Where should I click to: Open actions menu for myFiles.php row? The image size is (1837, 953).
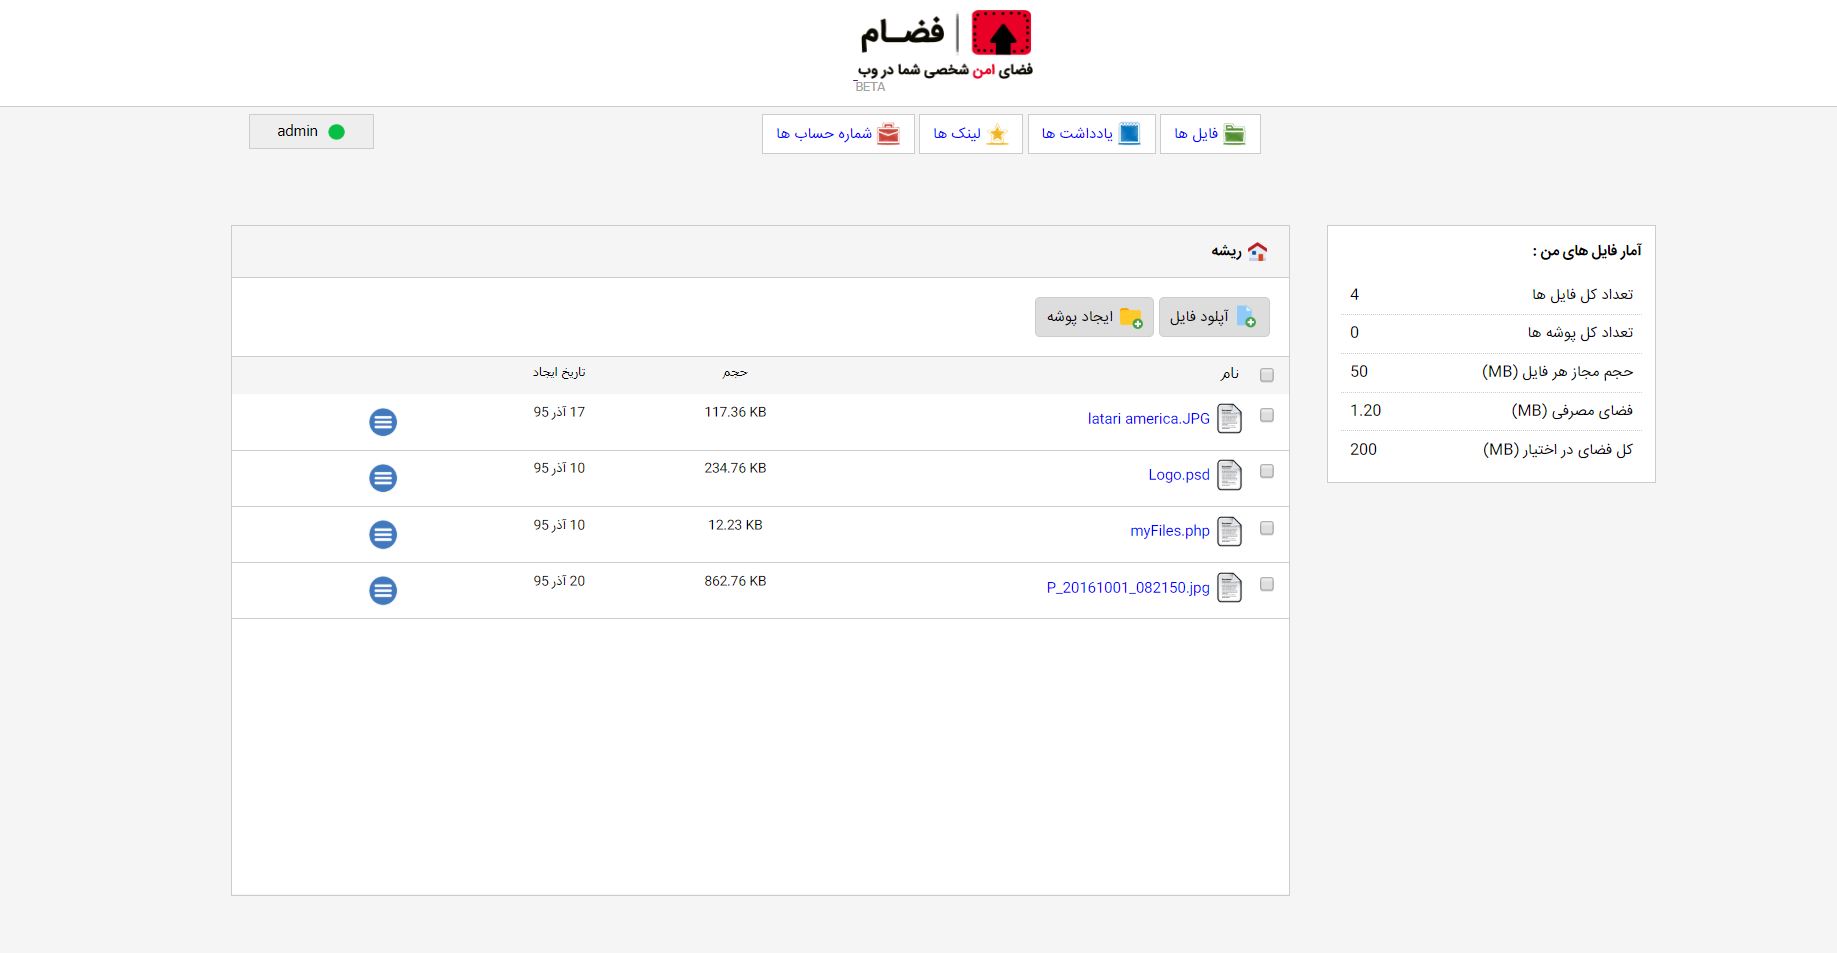pos(383,535)
